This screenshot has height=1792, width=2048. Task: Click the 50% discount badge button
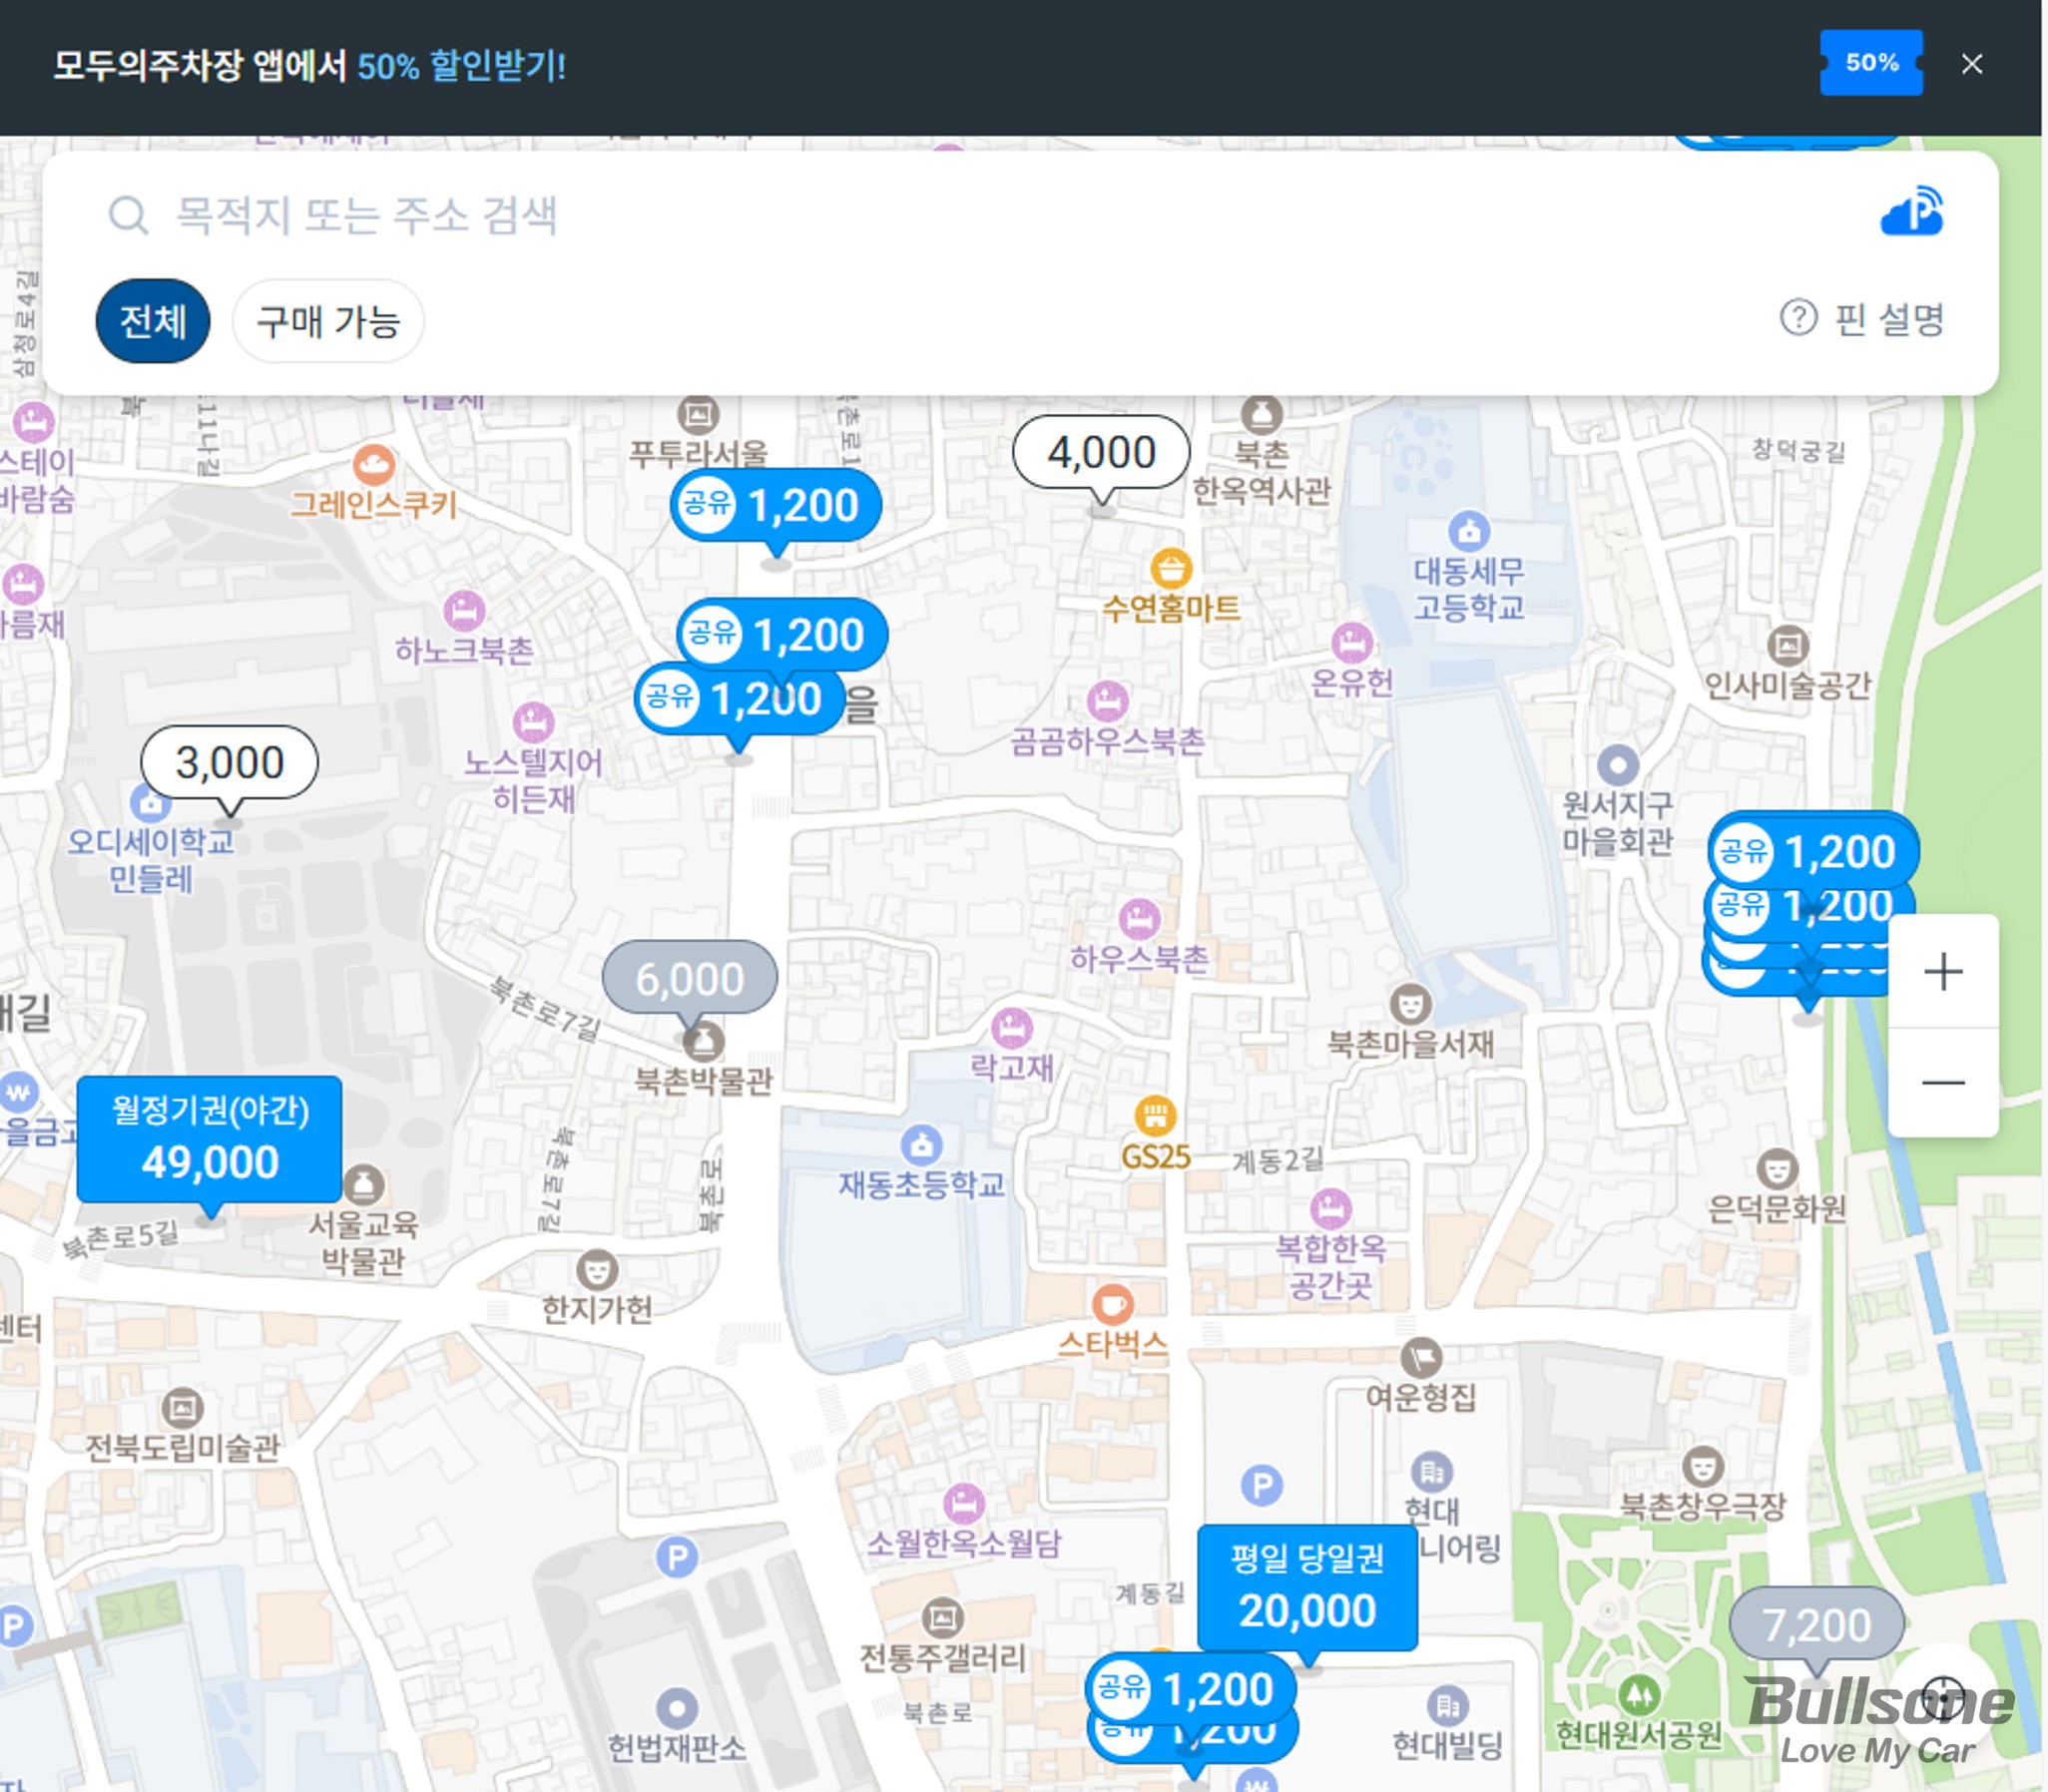coord(1871,63)
